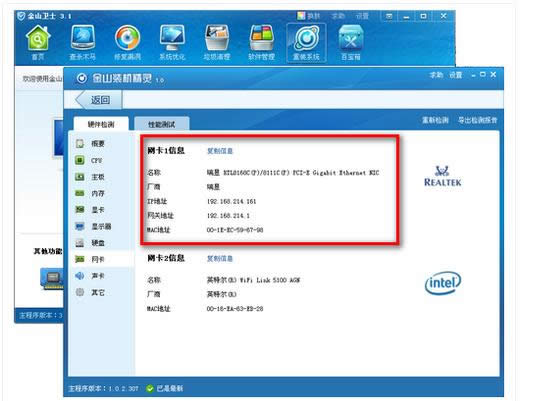Copy info link for 网卡1信息
548x401 pixels.
click(220, 151)
